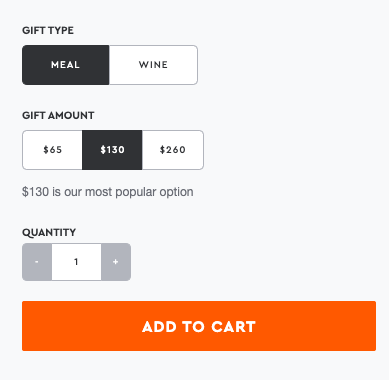Toggle the white WINE segment button
This screenshot has width=389, height=380.
tap(153, 65)
